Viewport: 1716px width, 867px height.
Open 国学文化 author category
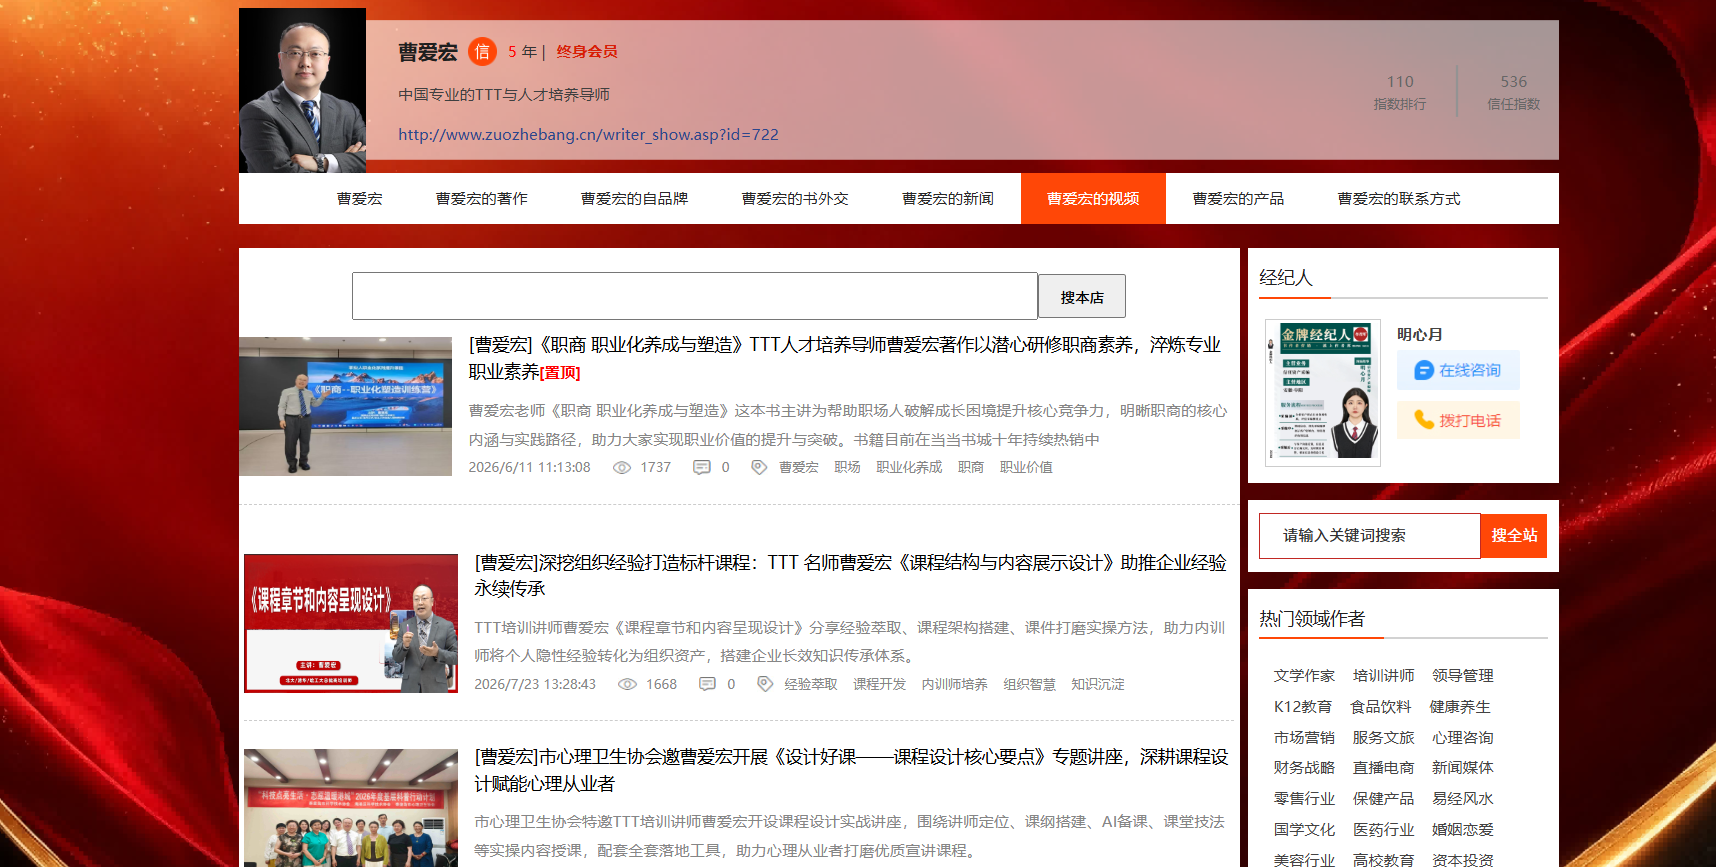[x=1304, y=830]
